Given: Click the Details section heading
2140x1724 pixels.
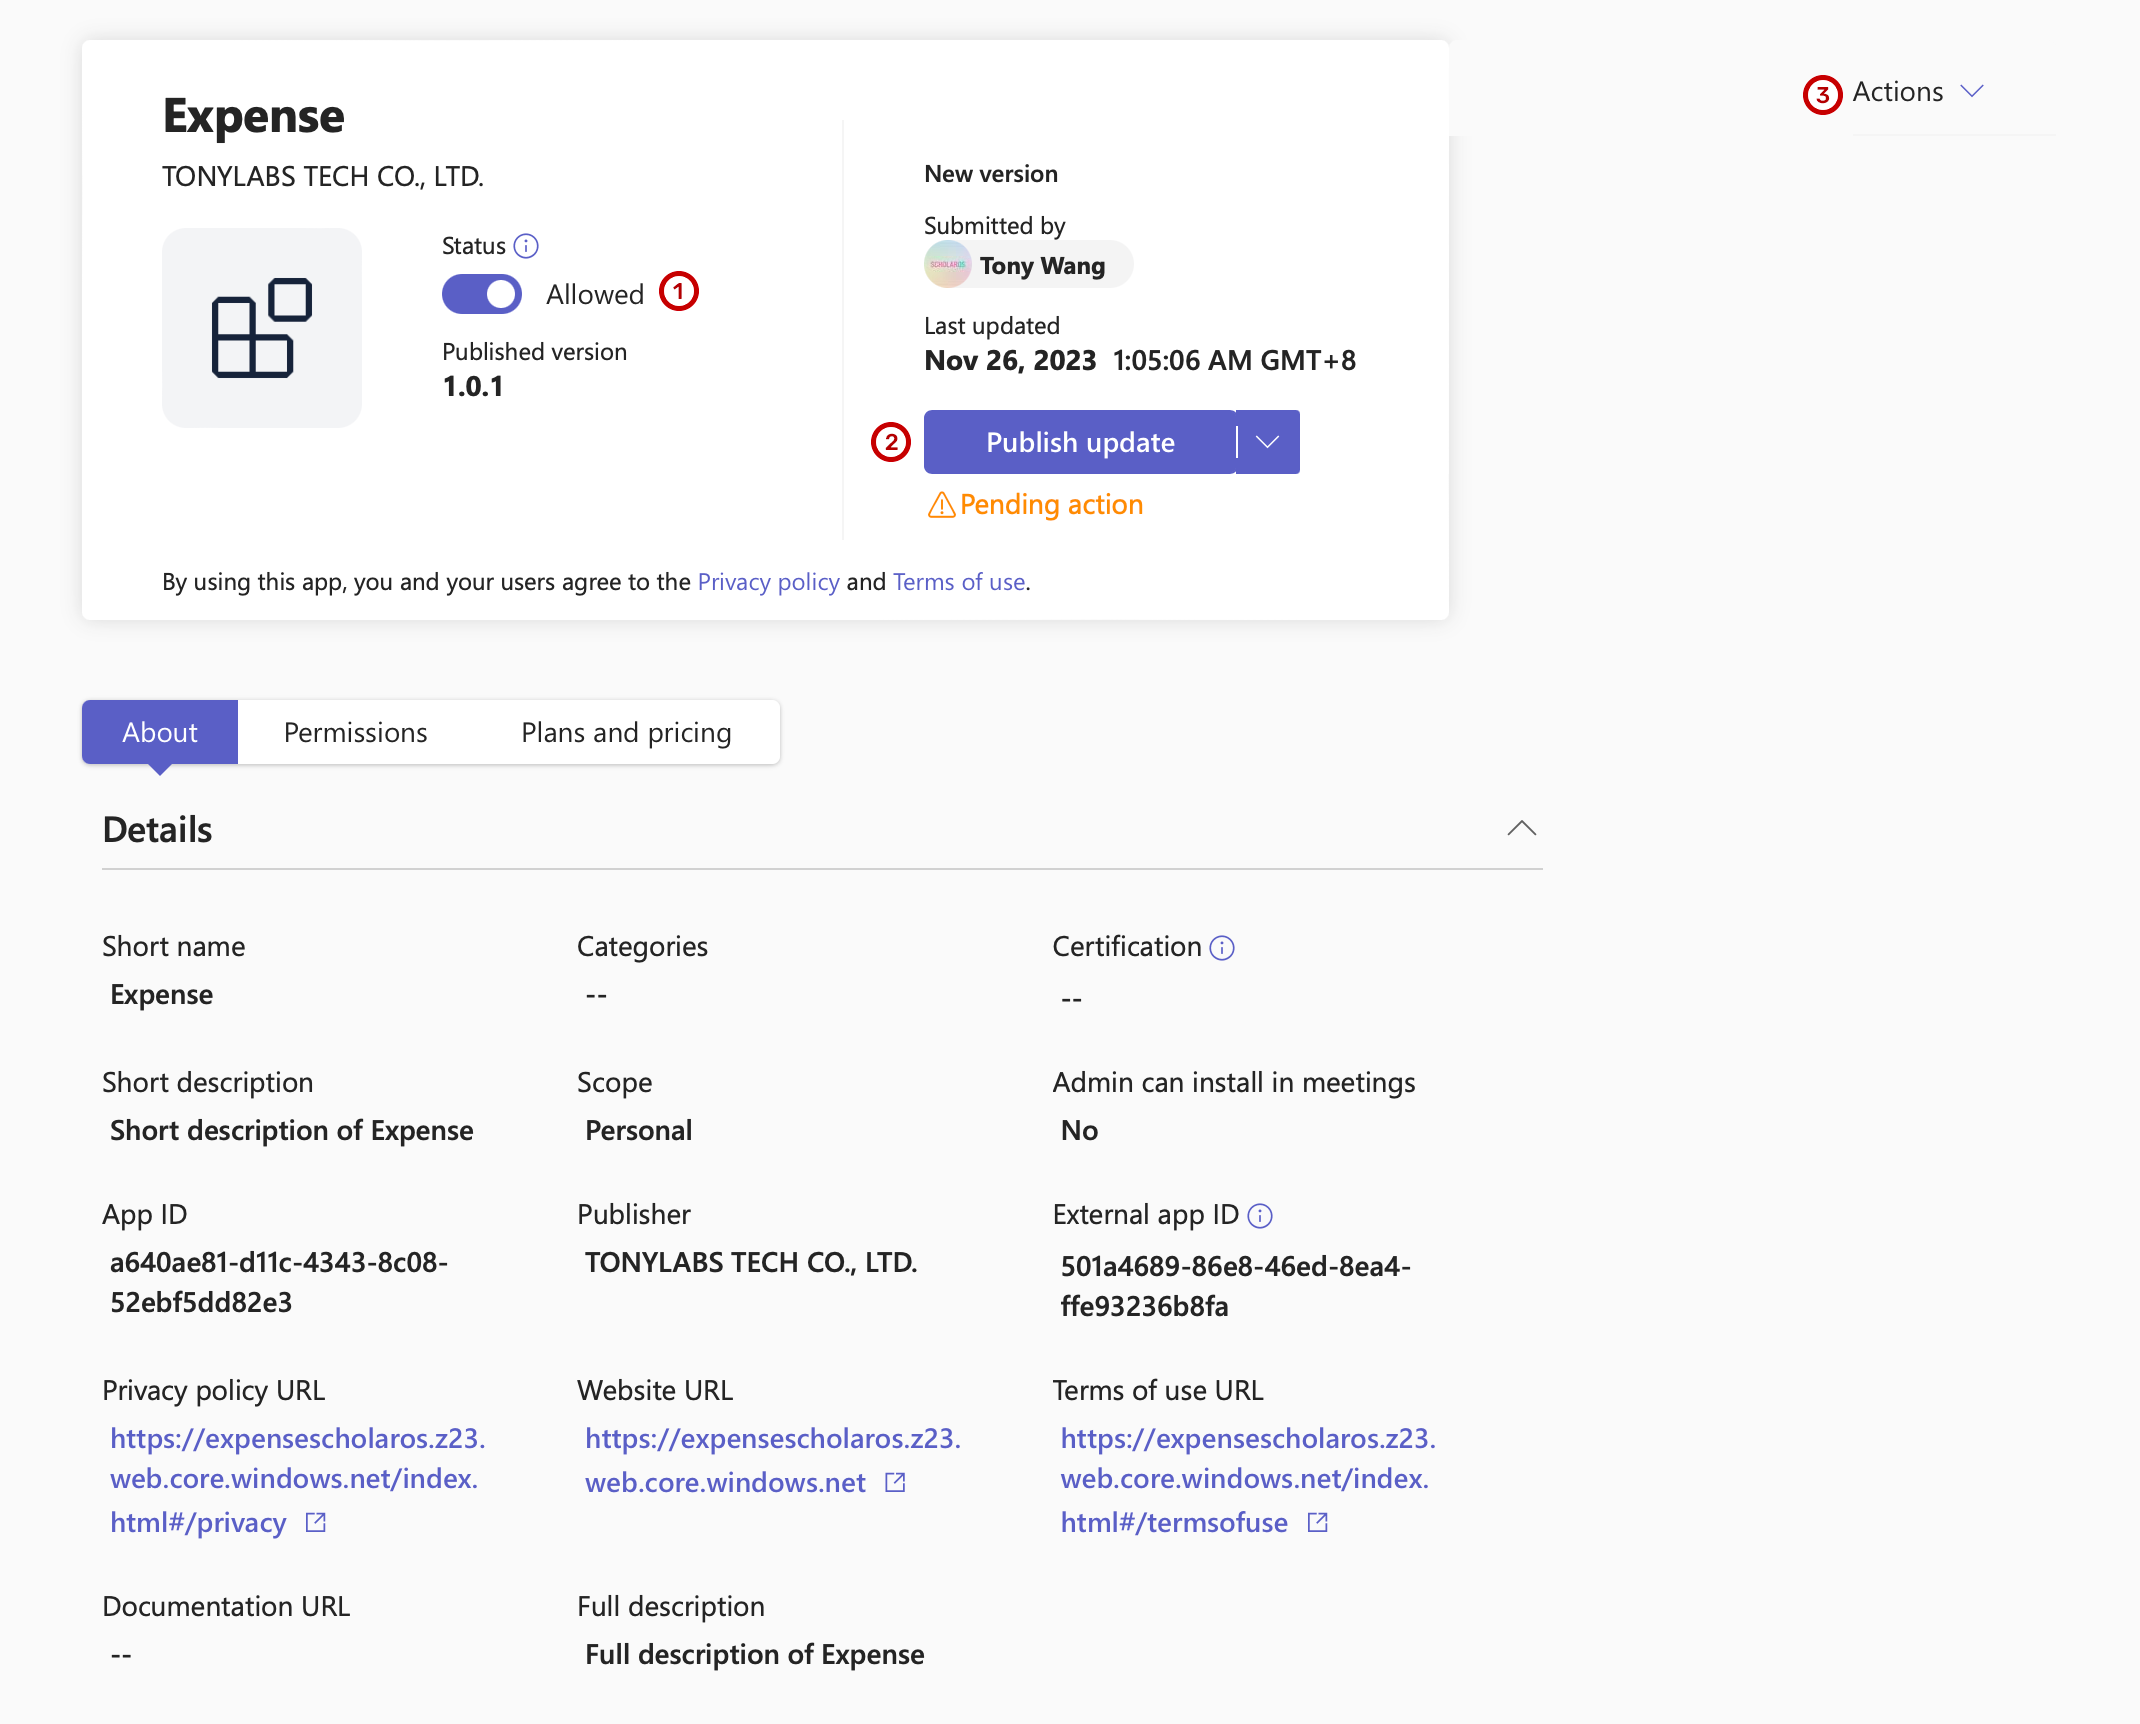Looking at the screenshot, I should 157,830.
